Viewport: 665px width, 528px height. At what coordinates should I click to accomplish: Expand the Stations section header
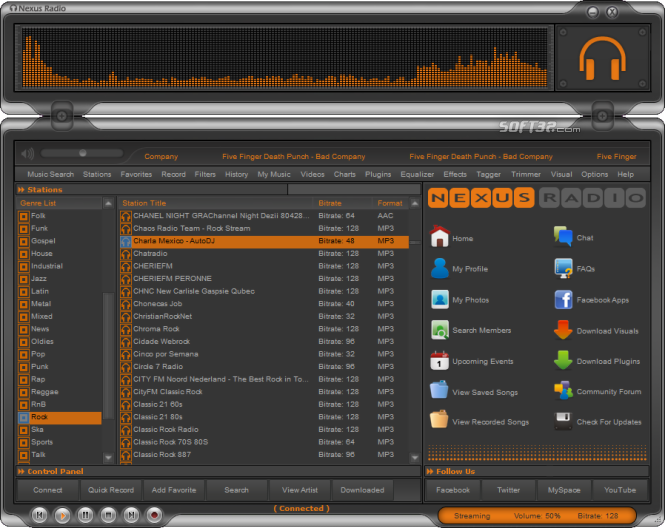pos(40,190)
